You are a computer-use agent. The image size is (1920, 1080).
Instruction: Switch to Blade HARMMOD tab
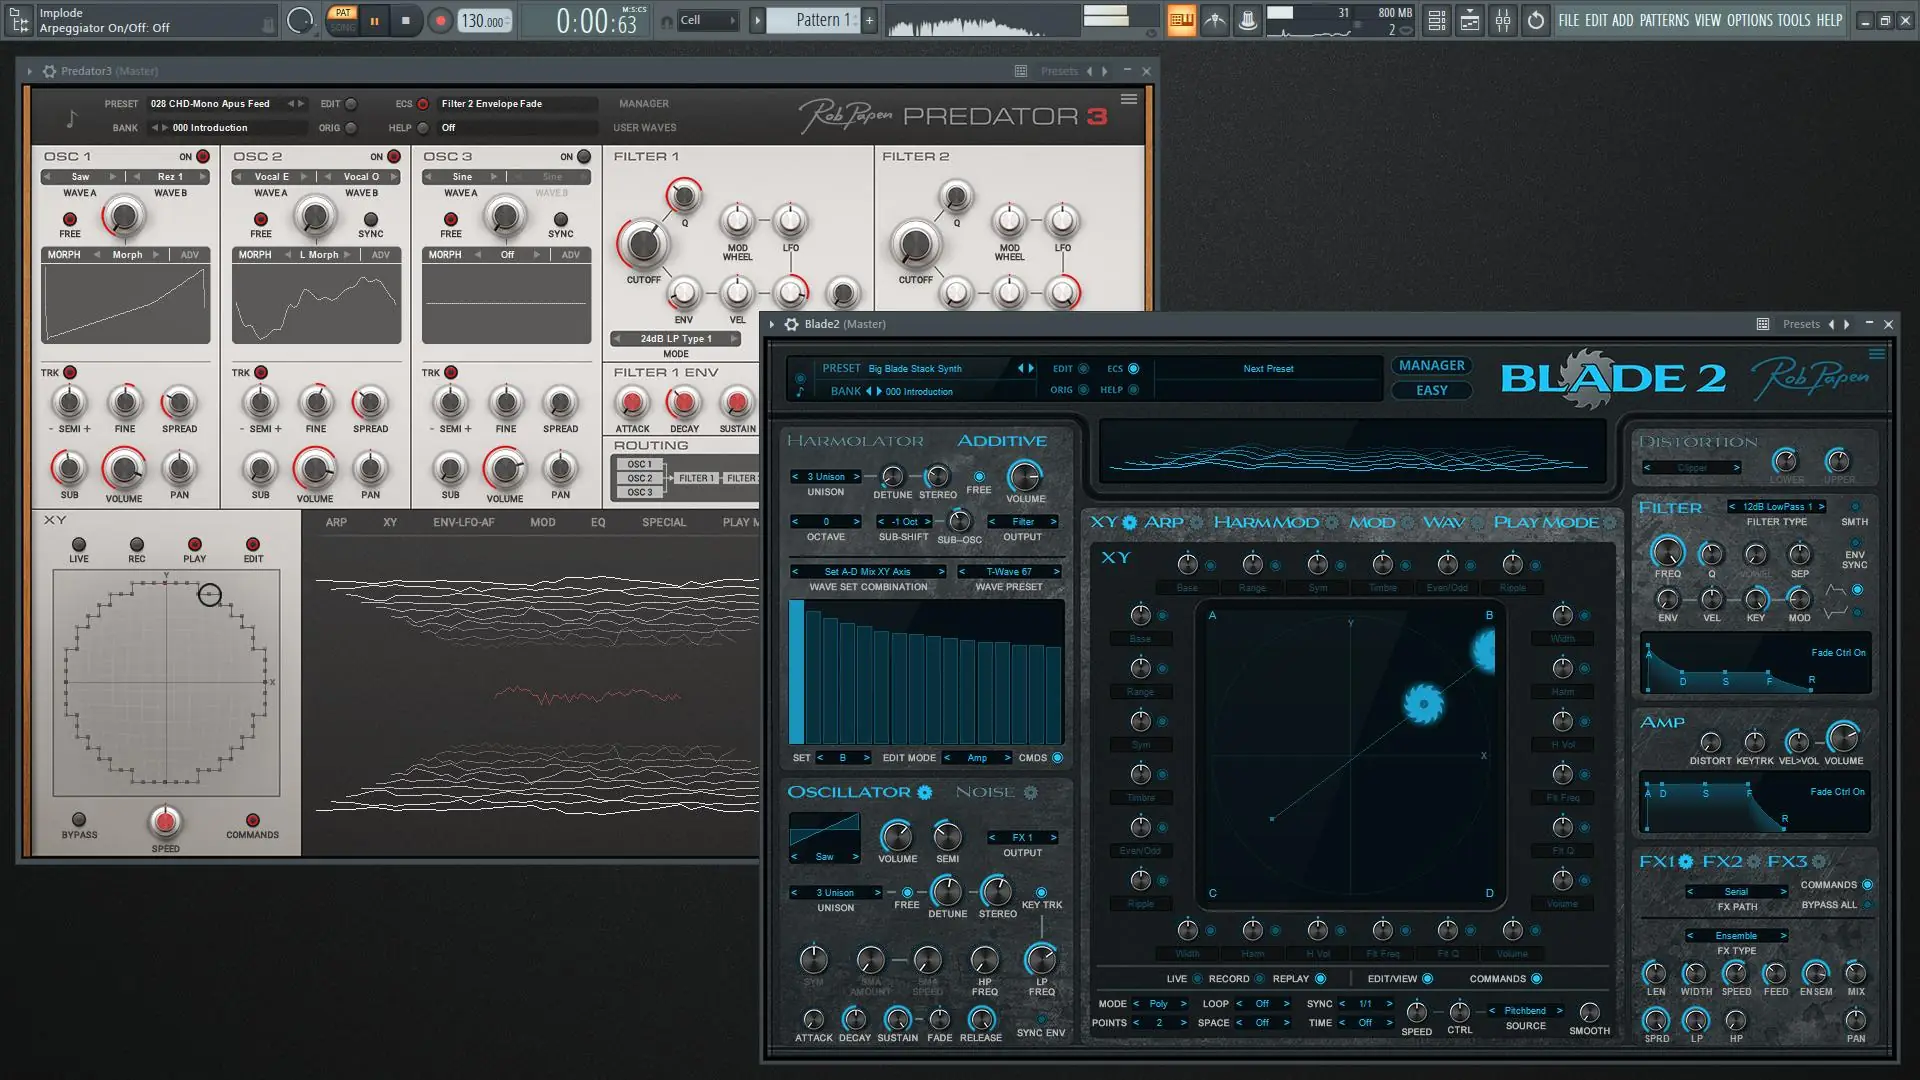pyautogui.click(x=1265, y=522)
